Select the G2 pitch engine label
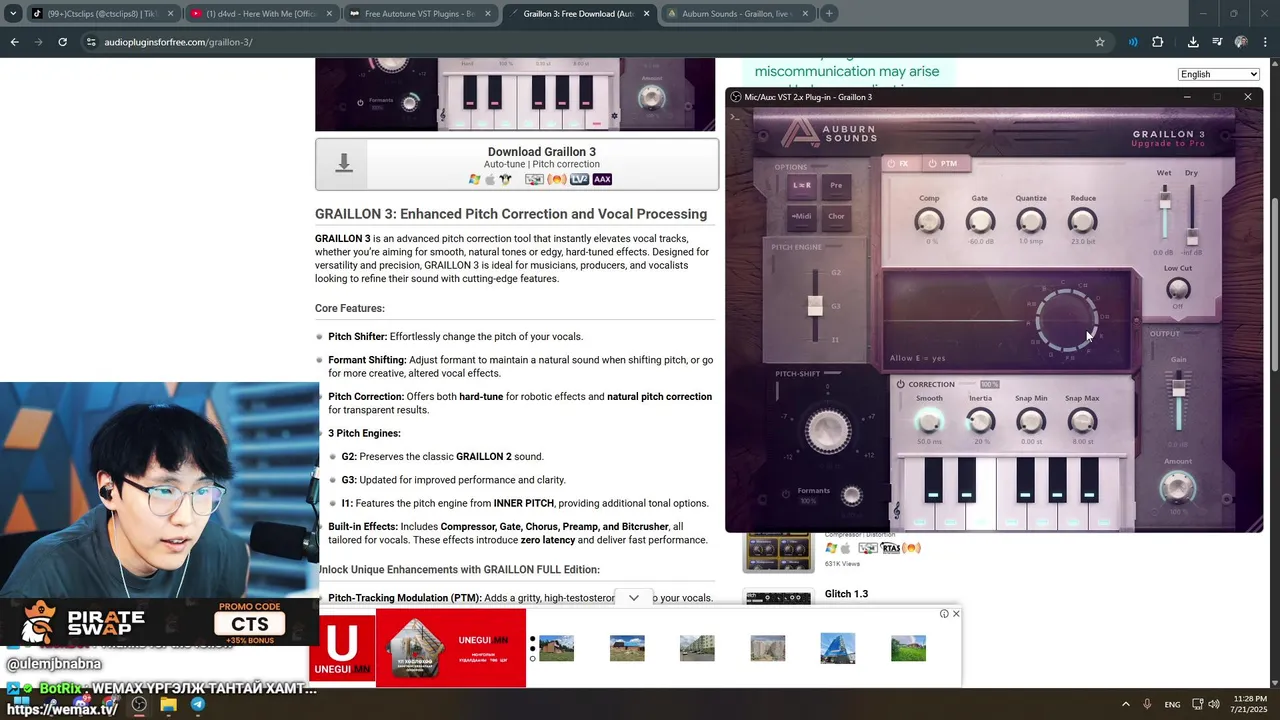The height and width of the screenshot is (720, 1280). pos(836,272)
